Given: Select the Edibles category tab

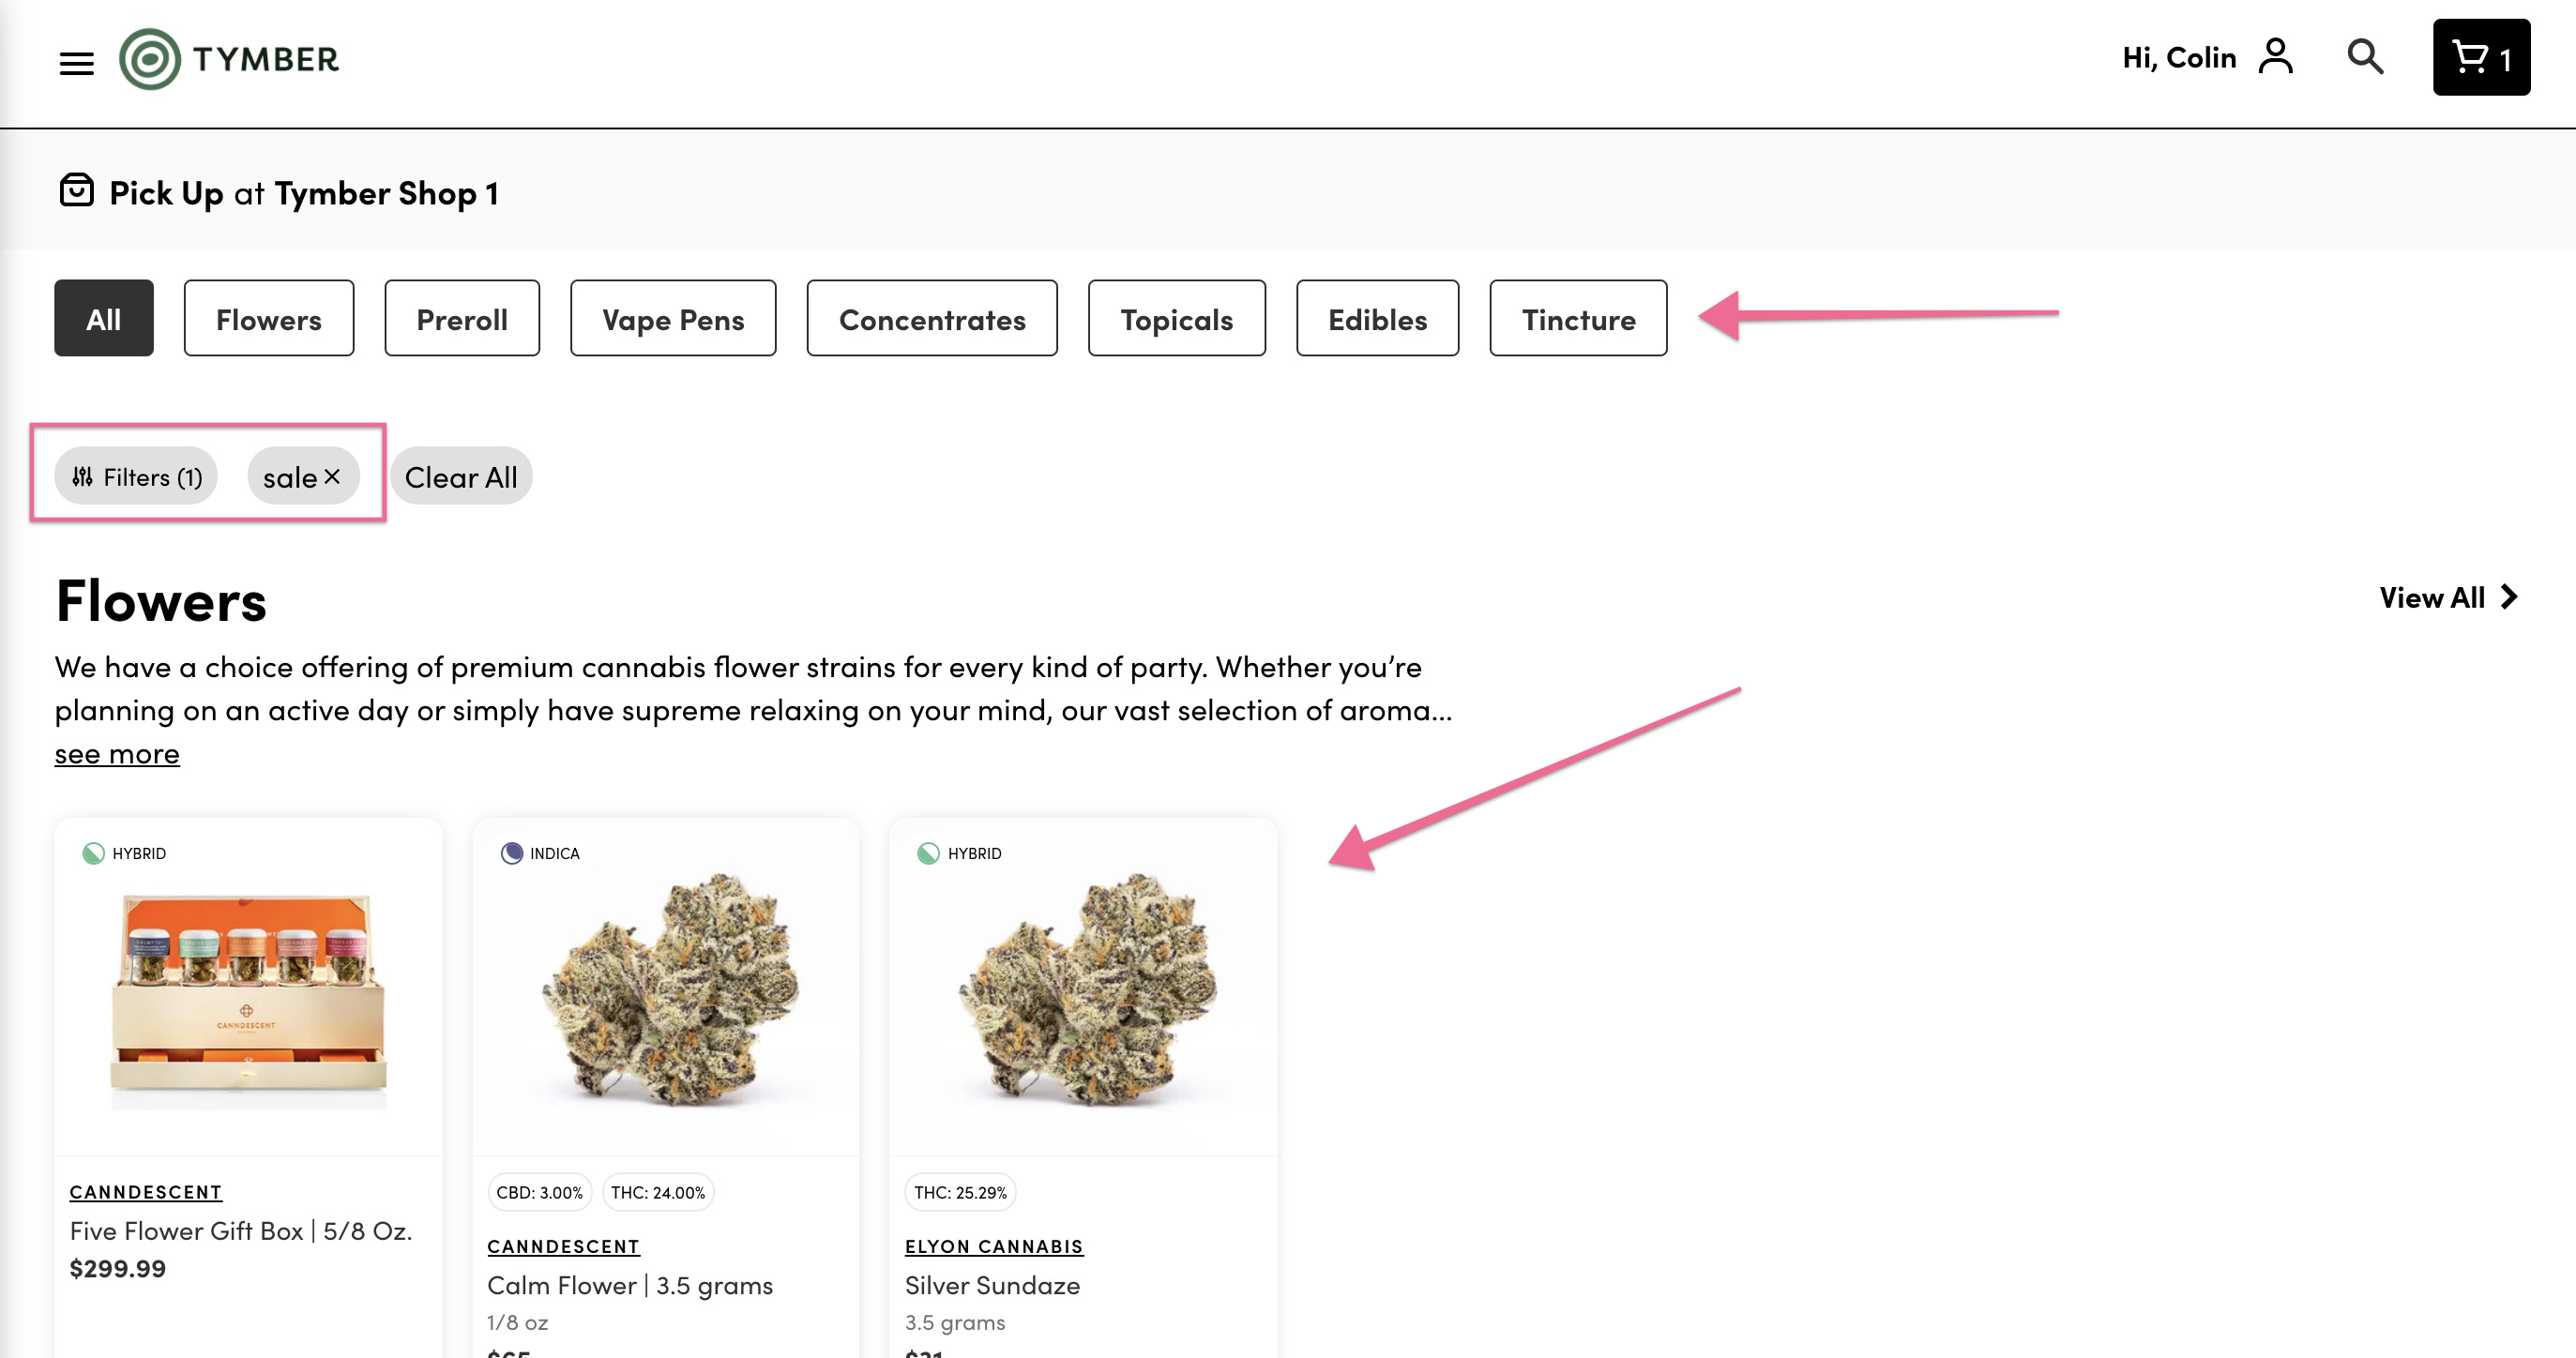Looking at the screenshot, I should coord(1377,318).
